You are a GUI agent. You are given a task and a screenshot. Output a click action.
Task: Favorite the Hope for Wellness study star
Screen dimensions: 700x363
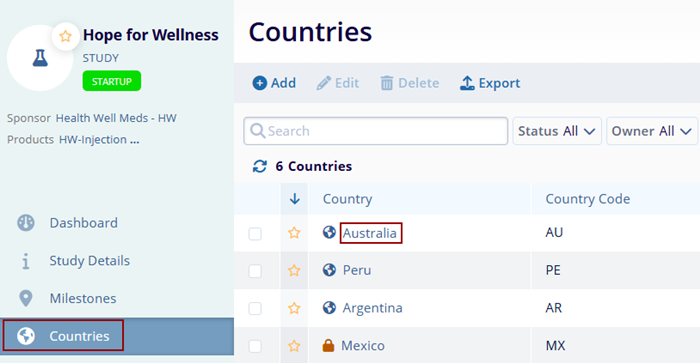[65, 36]
